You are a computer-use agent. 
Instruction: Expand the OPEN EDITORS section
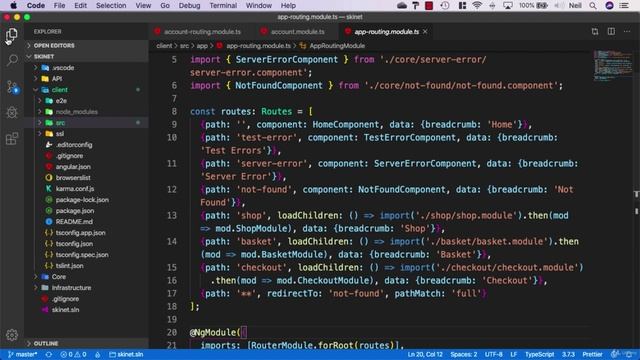coord(86,46)
